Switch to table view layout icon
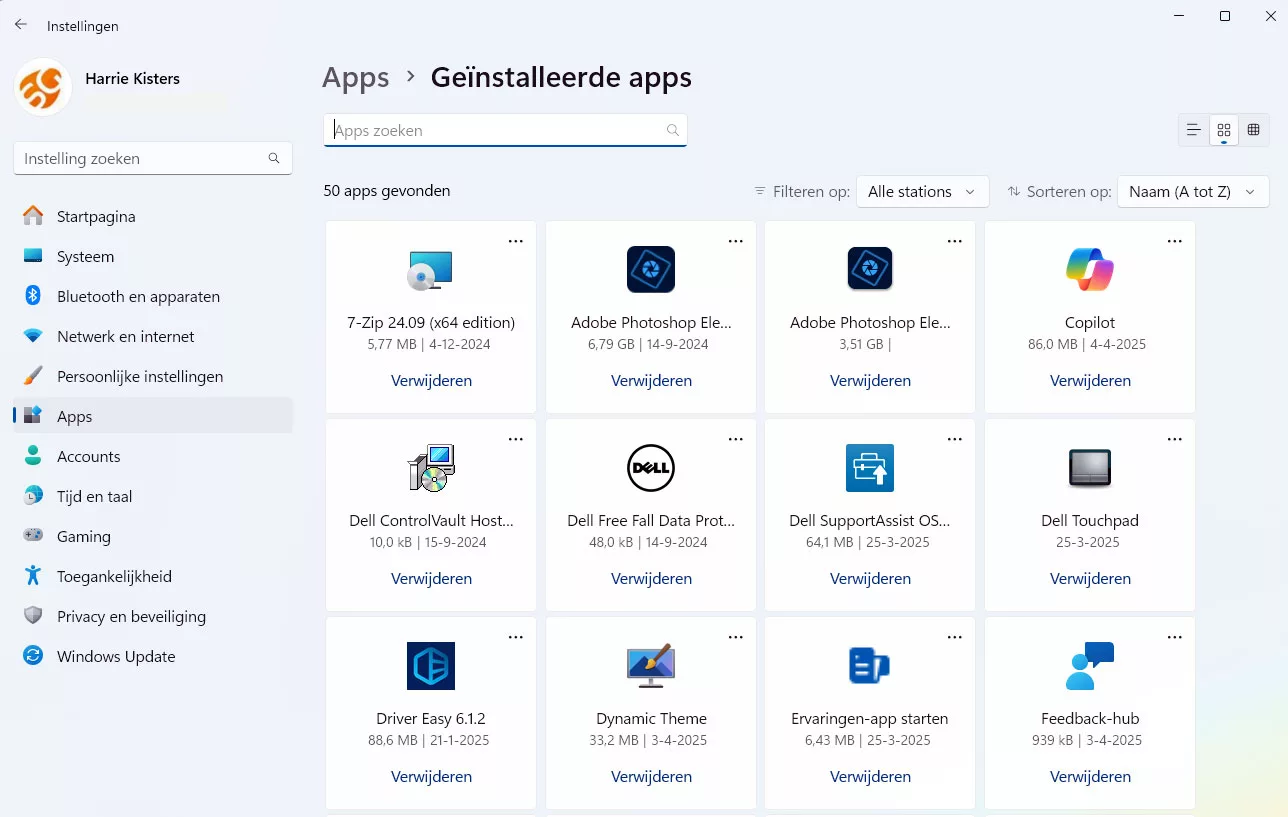 pos(1253,130)
